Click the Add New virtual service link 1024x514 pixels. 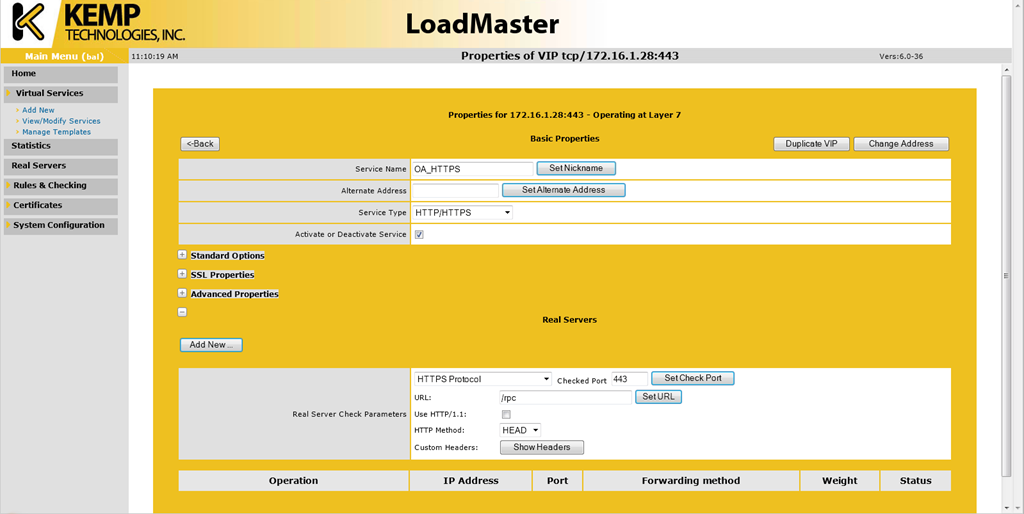(39, 110)
